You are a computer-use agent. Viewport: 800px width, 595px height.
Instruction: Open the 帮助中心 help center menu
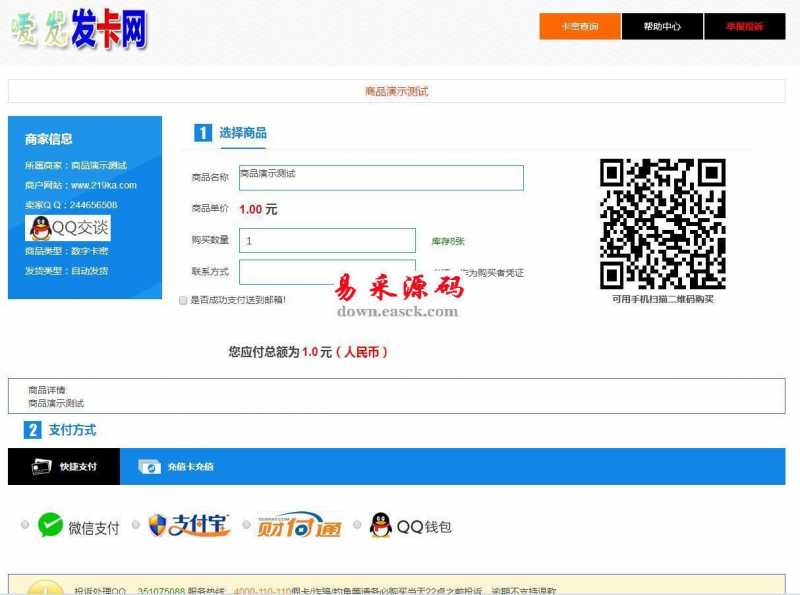662,27
